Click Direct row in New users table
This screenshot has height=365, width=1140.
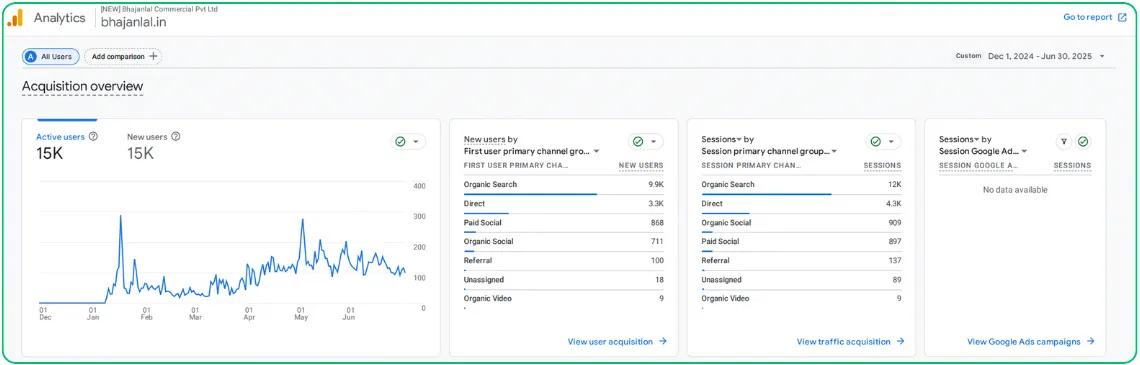coord(563,204)
